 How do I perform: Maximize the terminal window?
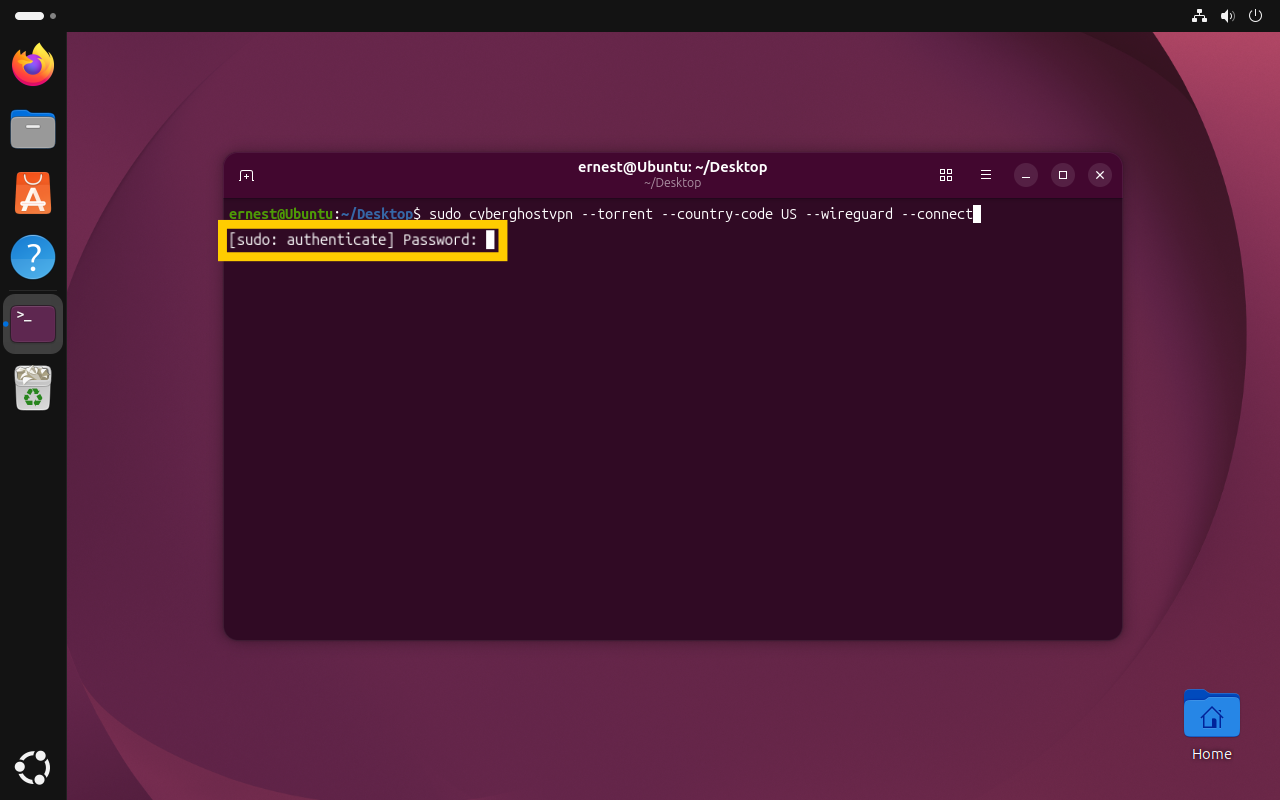pos(1063,175)
